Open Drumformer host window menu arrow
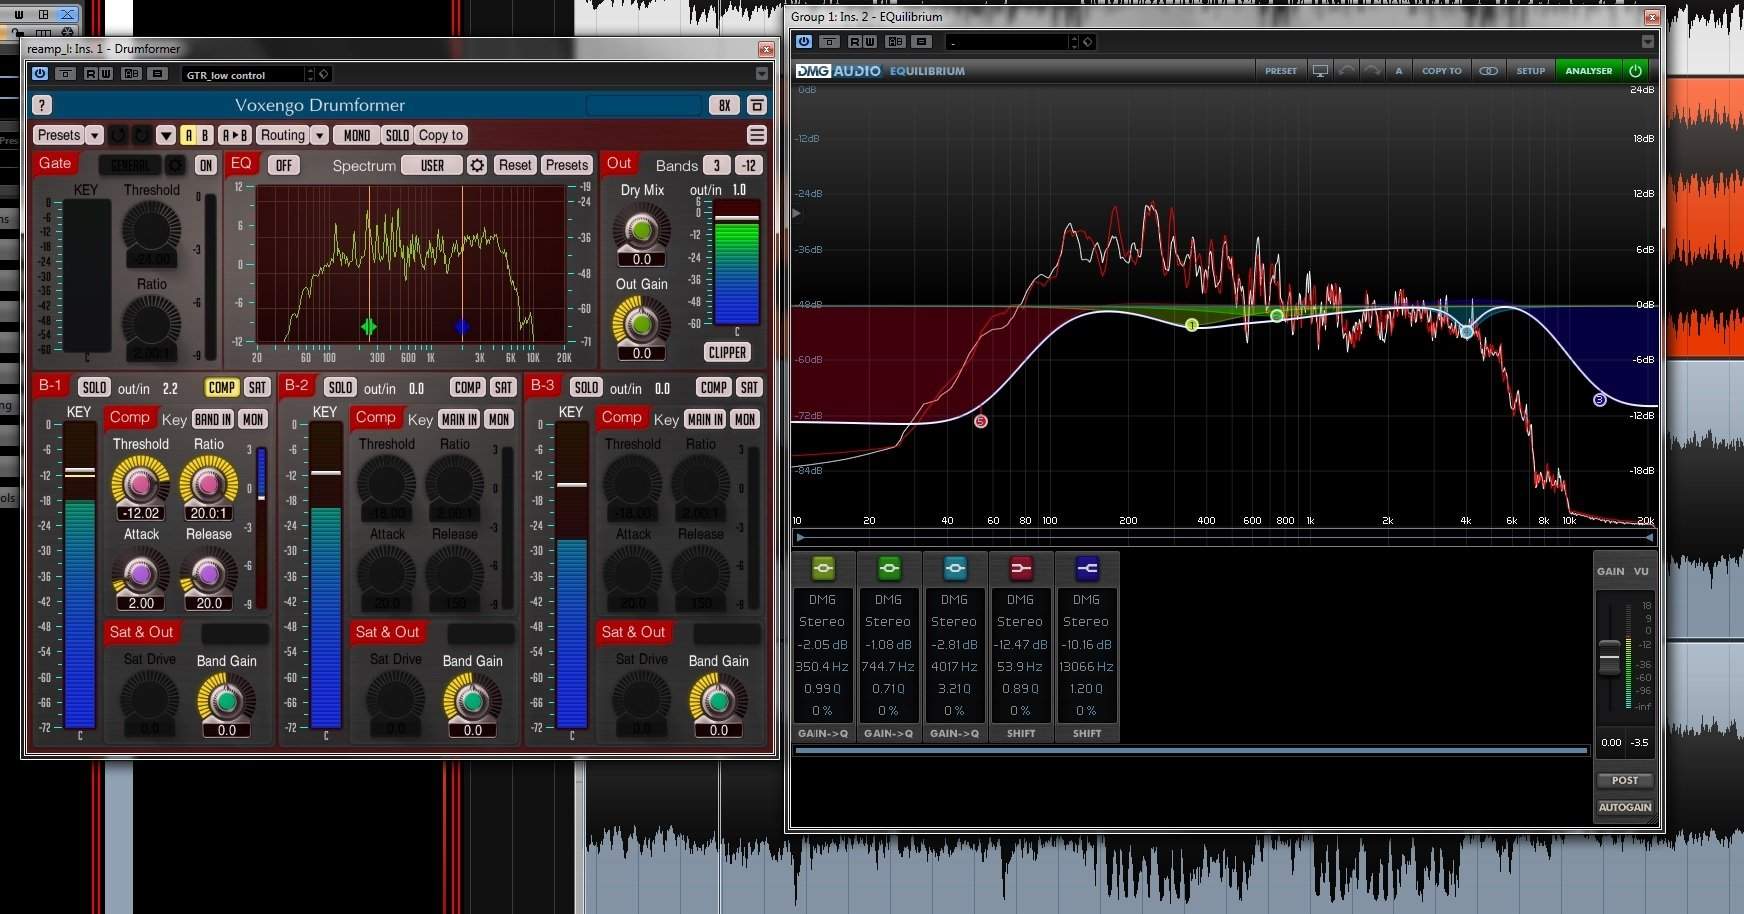The width and height of the screenshot is (1744, 914). (761, 74)
